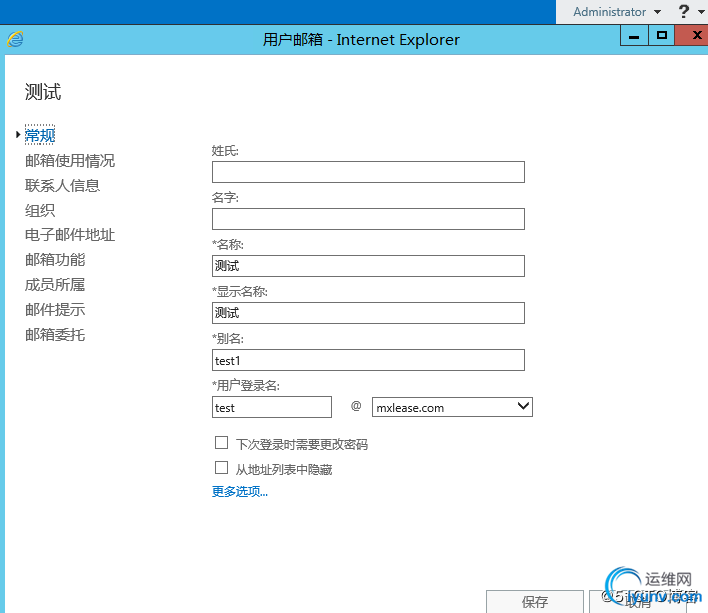Viewport: 708px width, 613px height.
Task: Show the 邮箱功能 section
Action: pyautogui.click(x=55, y=260)
